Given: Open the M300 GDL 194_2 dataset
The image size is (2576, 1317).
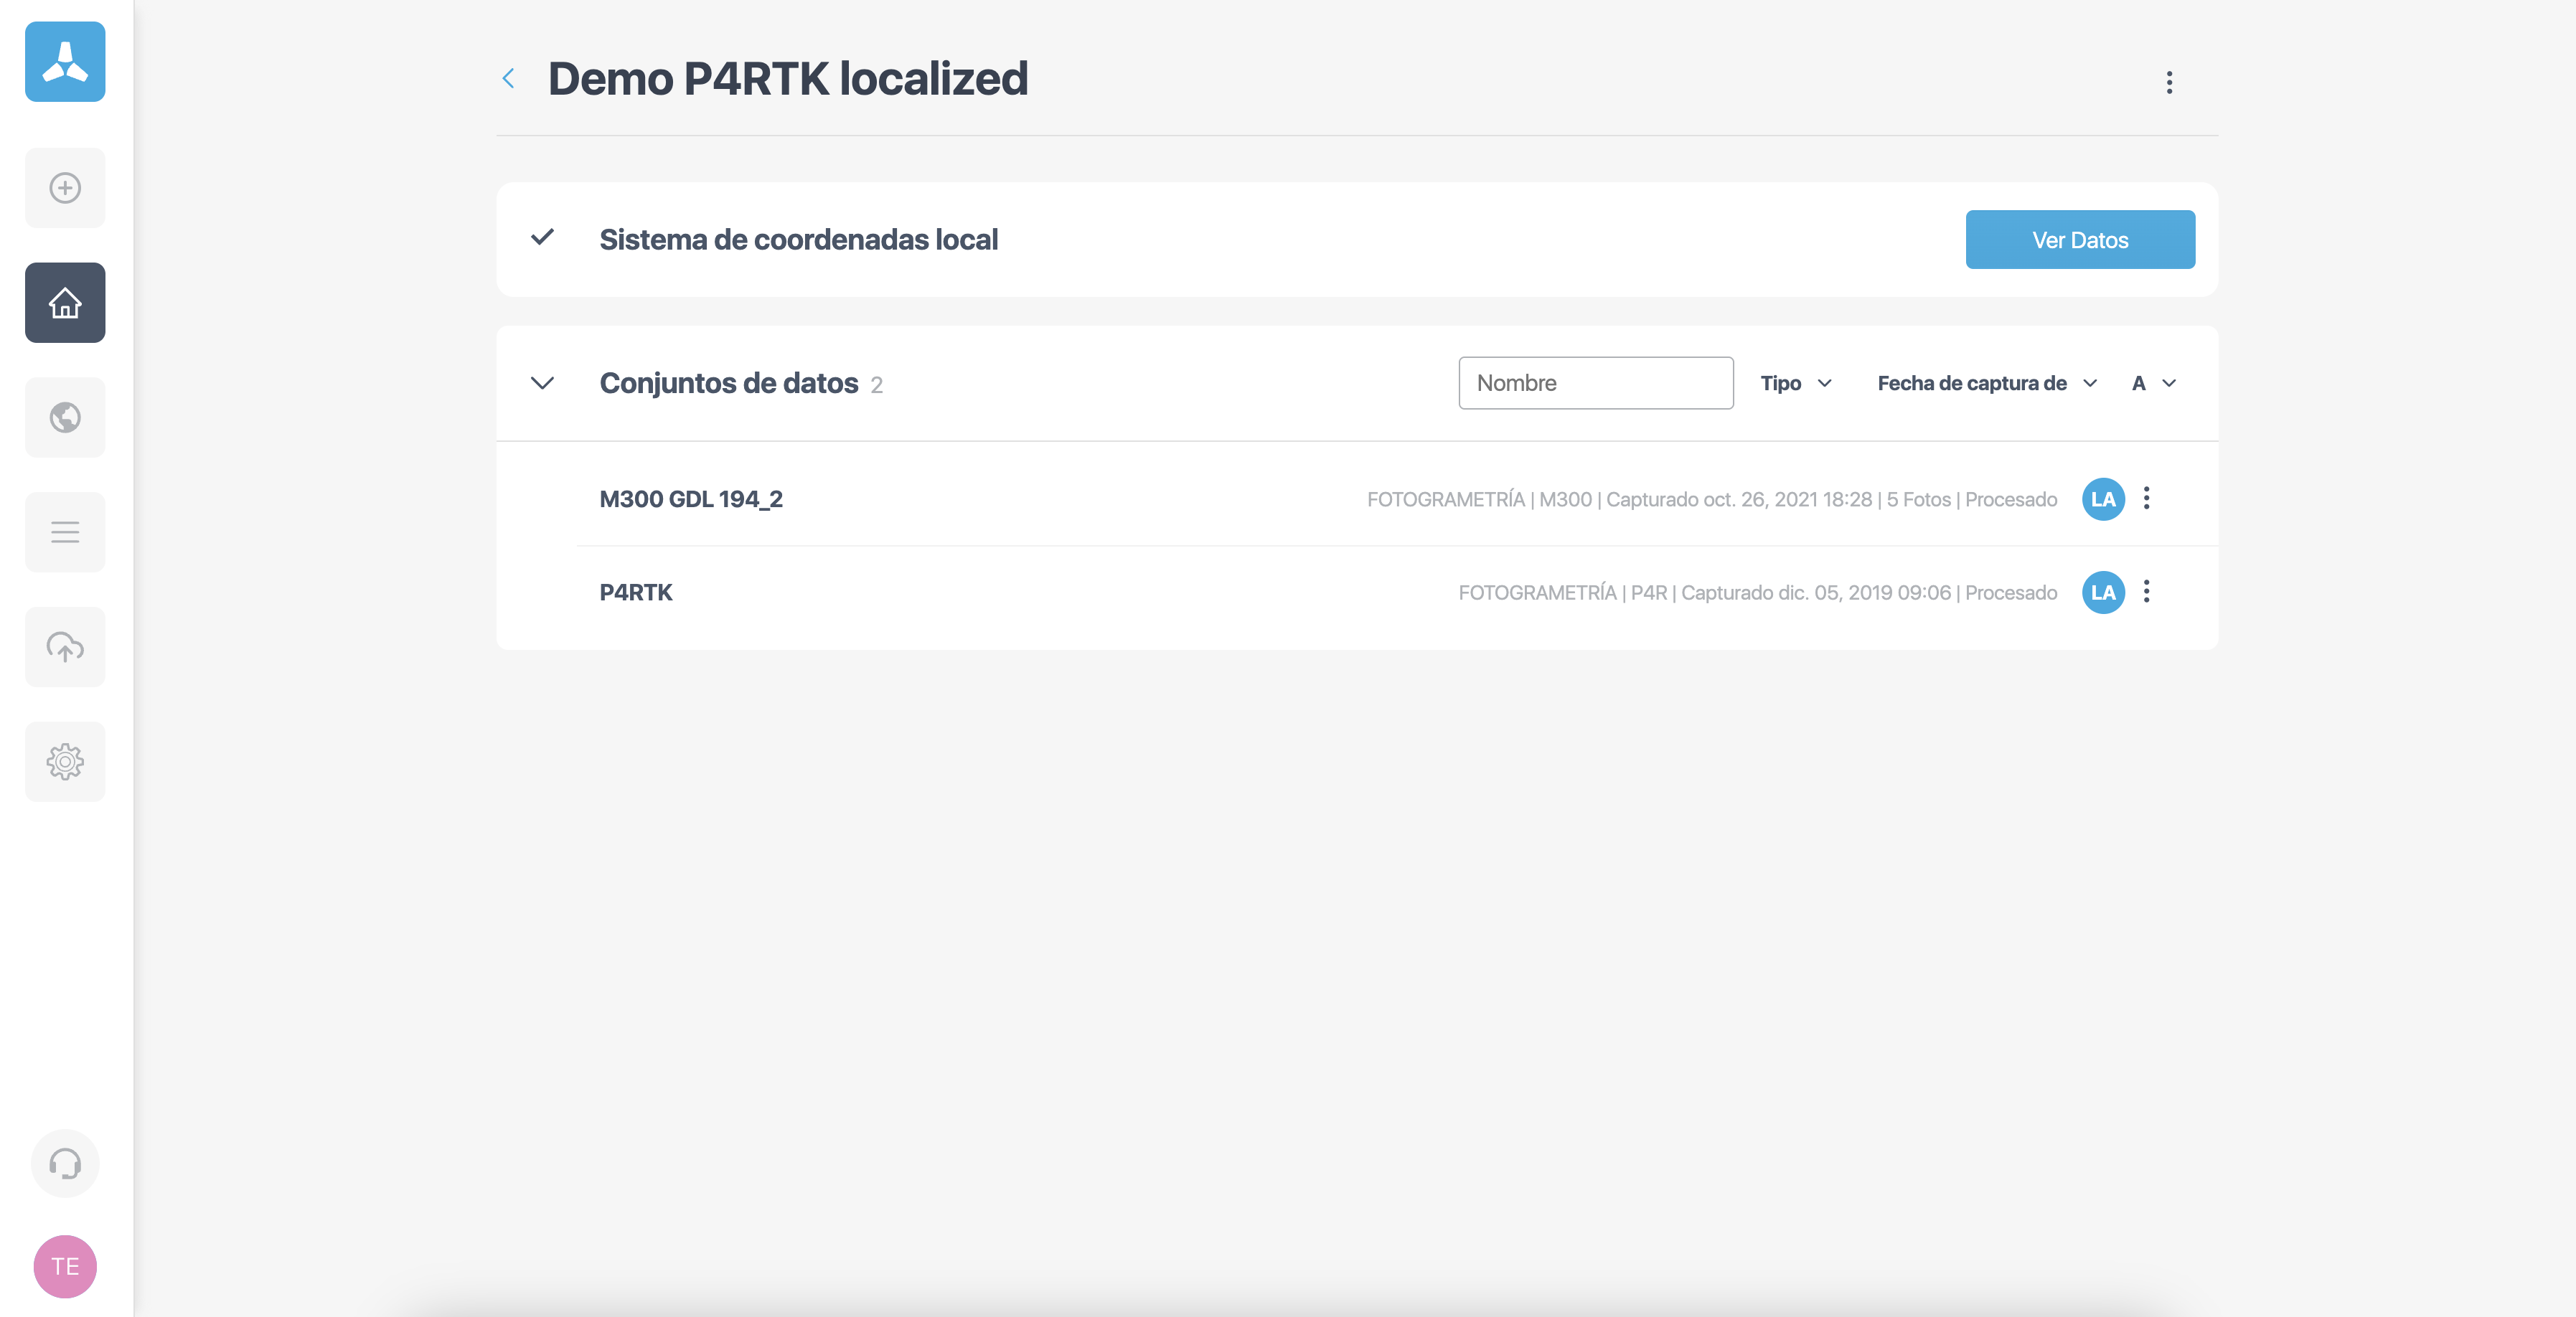Looking at the screenshot, I should click(x=691, y=499).
